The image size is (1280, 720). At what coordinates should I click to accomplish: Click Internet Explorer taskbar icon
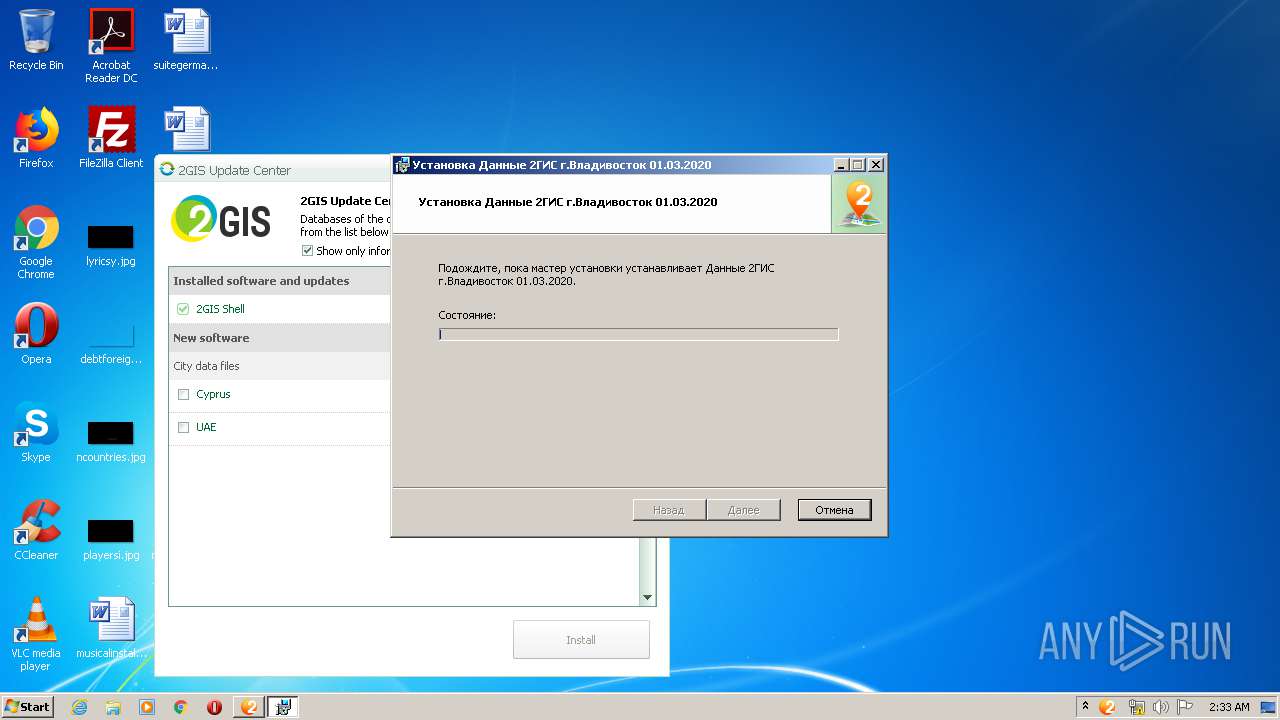[79, 707]
